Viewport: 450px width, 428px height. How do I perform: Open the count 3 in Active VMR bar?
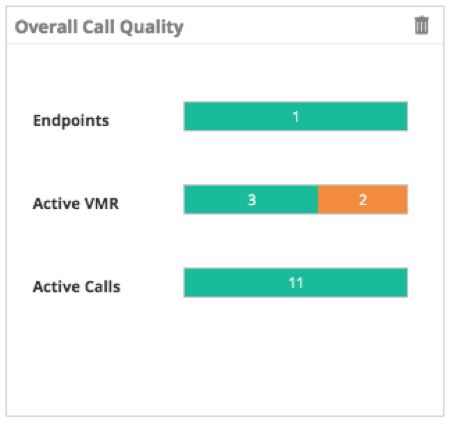pos(252,200)
